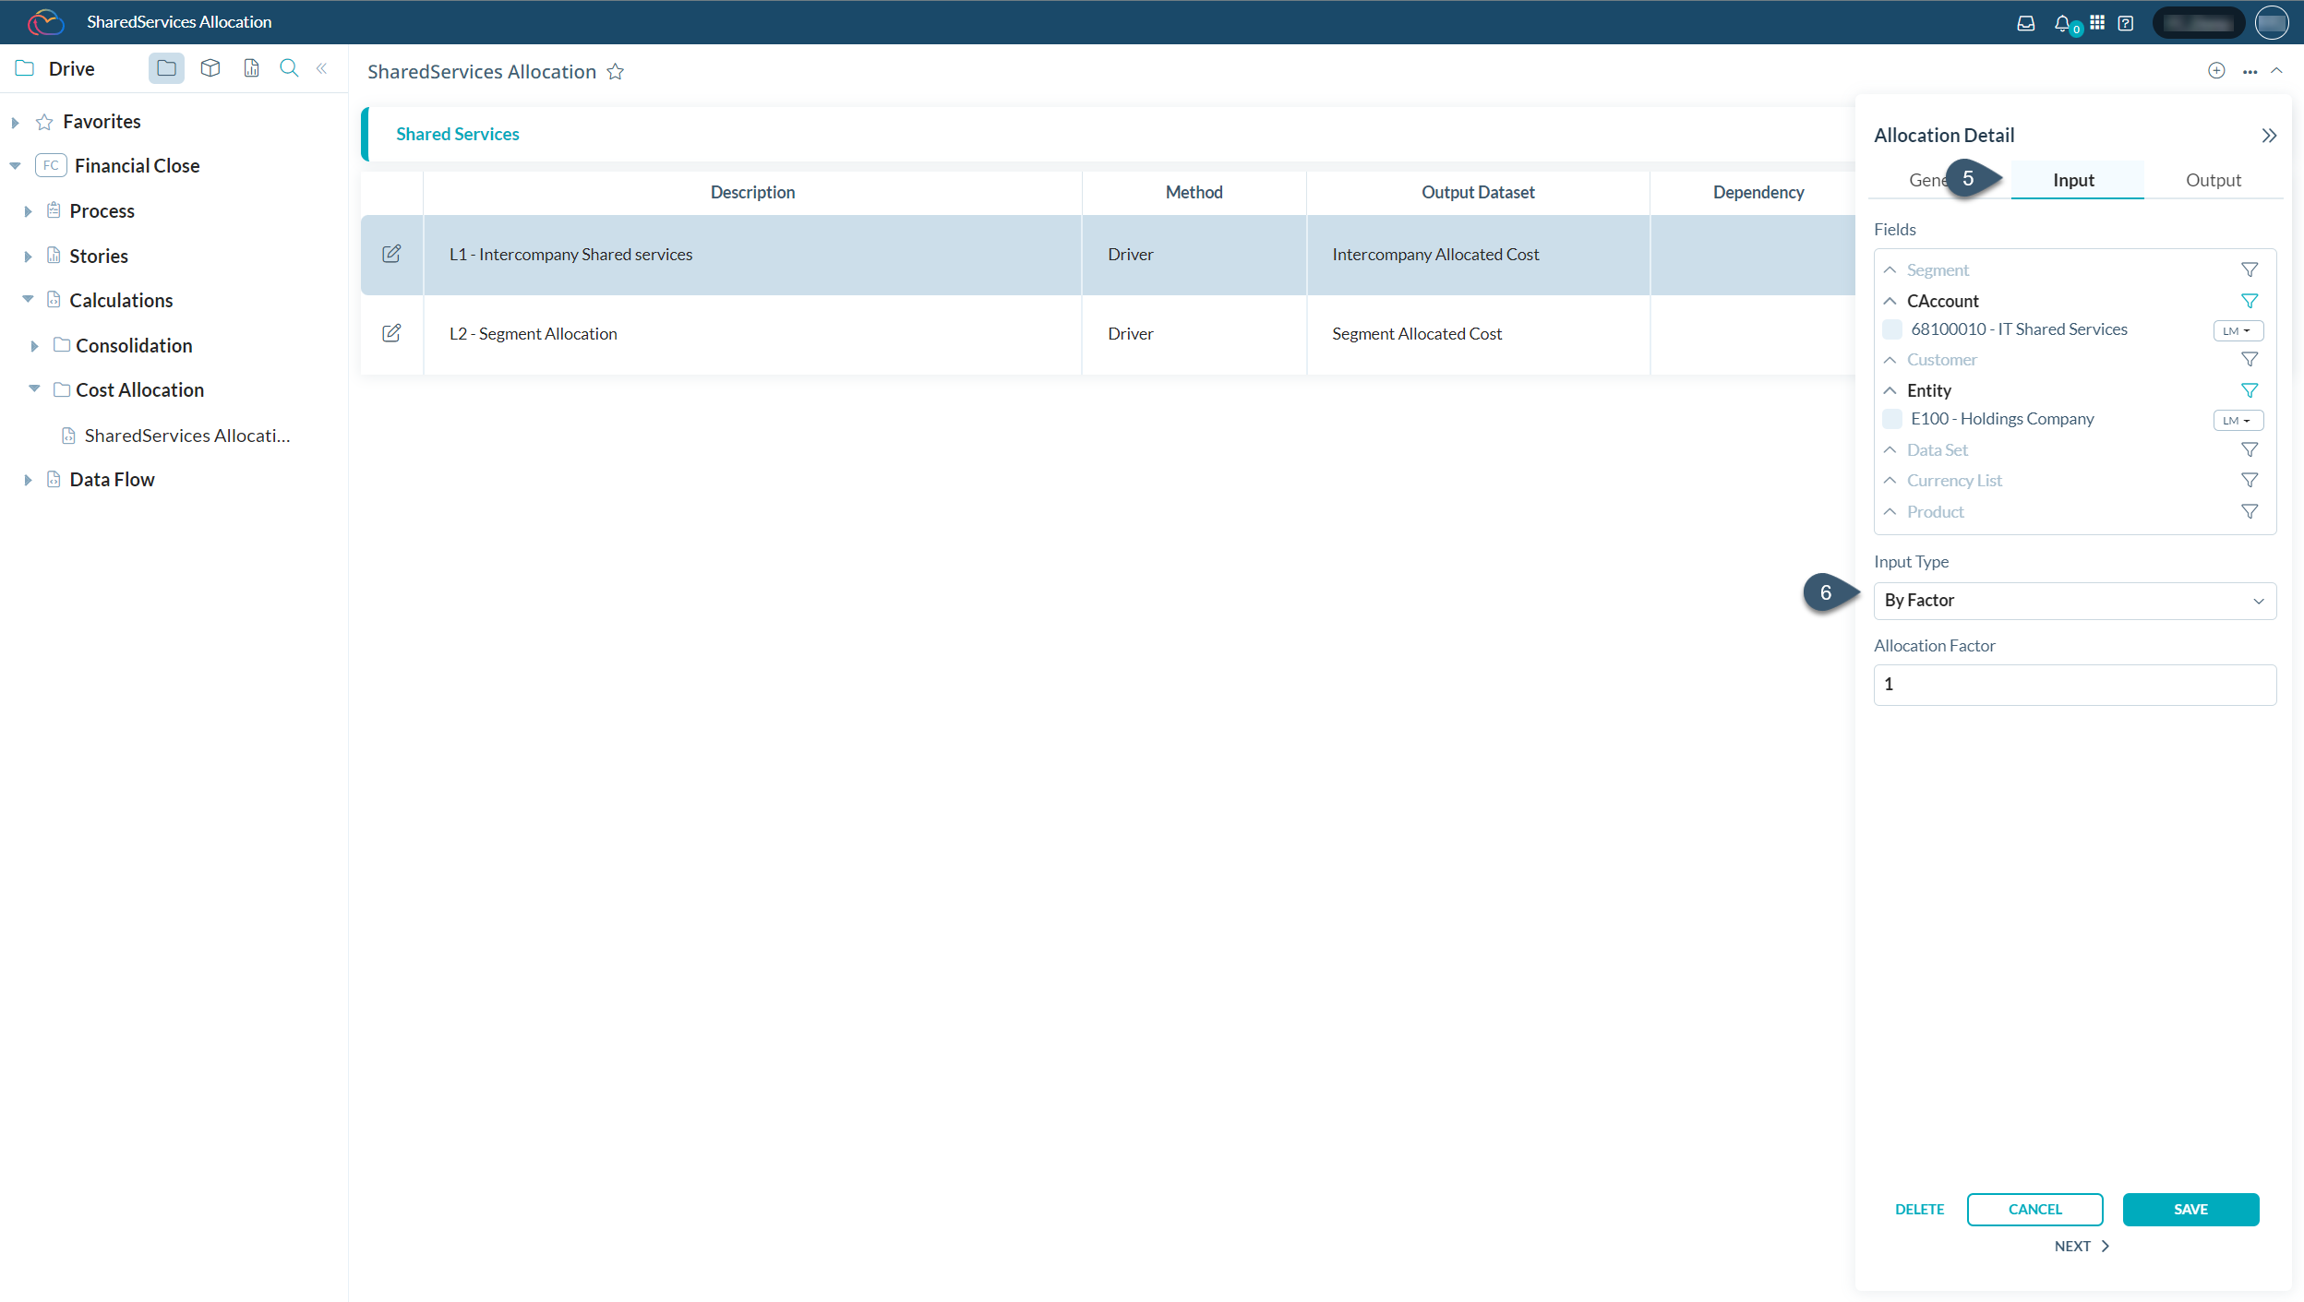
Task: Check the E100 - Holdings Company checkbox
Action: point(1892,419)
